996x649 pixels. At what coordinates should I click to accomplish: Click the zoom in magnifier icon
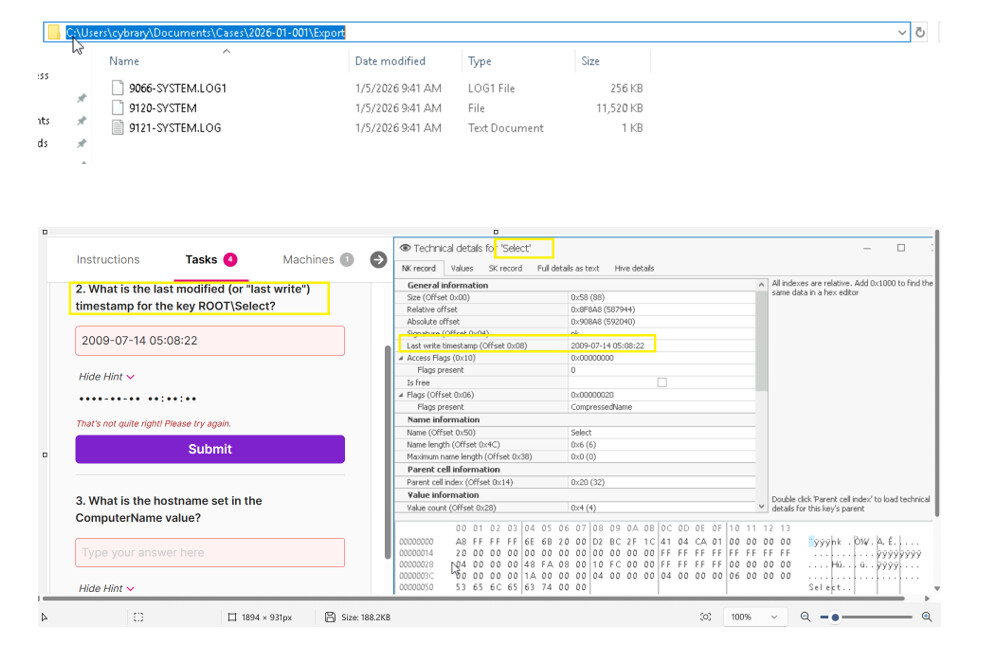[926, 617]
